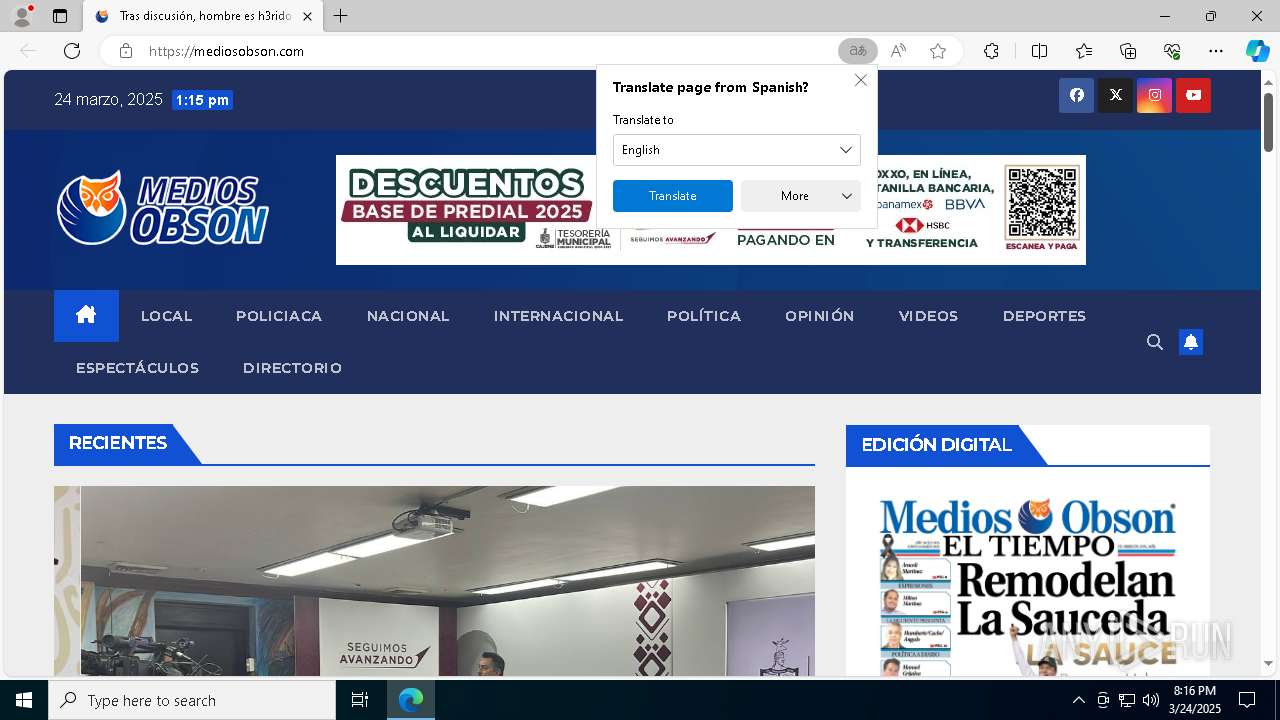Click the 1:15 pm time badge
The width and height of the screenshot is (1280, 720).
[202, 100]
